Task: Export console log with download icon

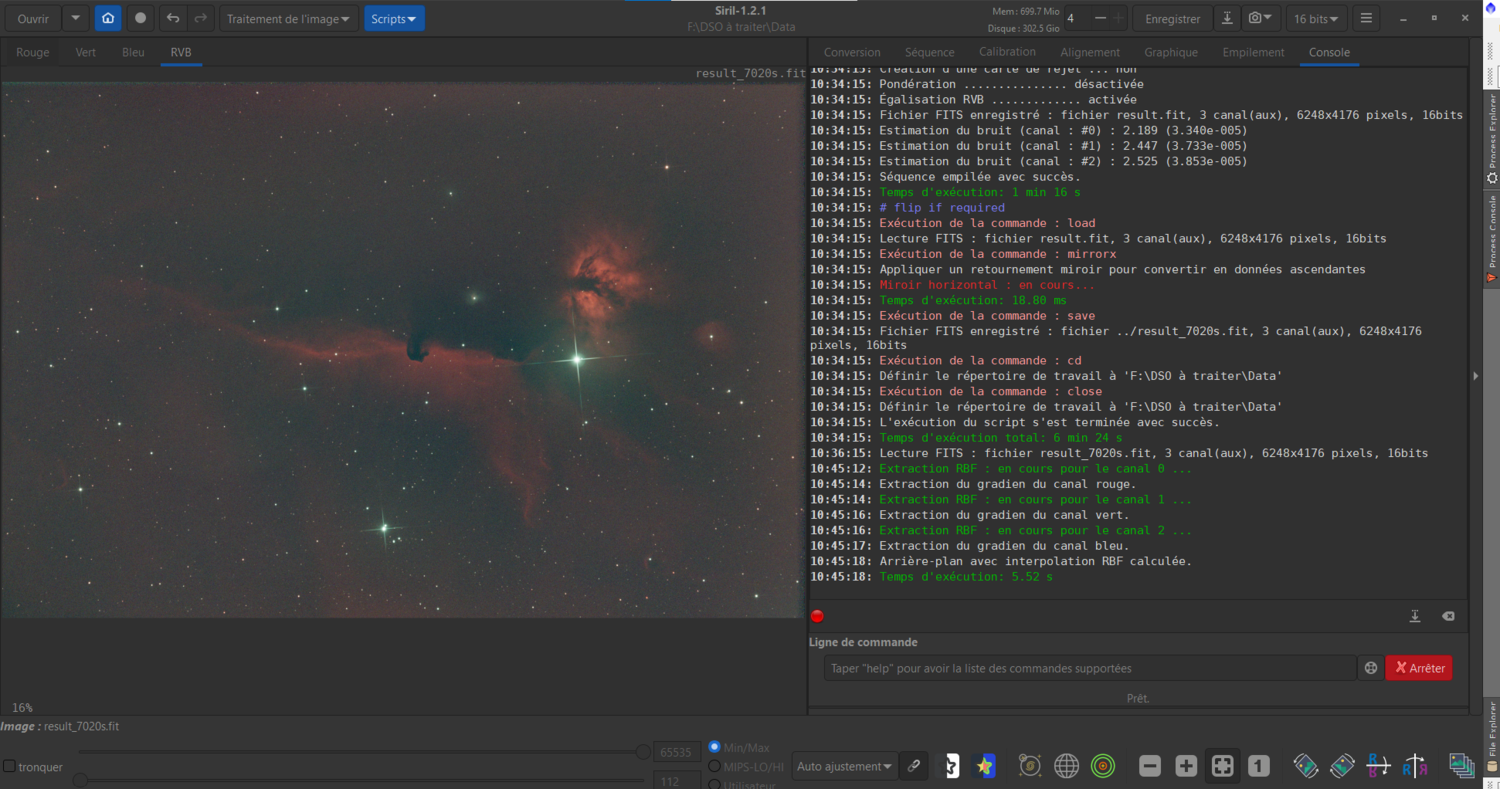Action: coord(1415,616)
